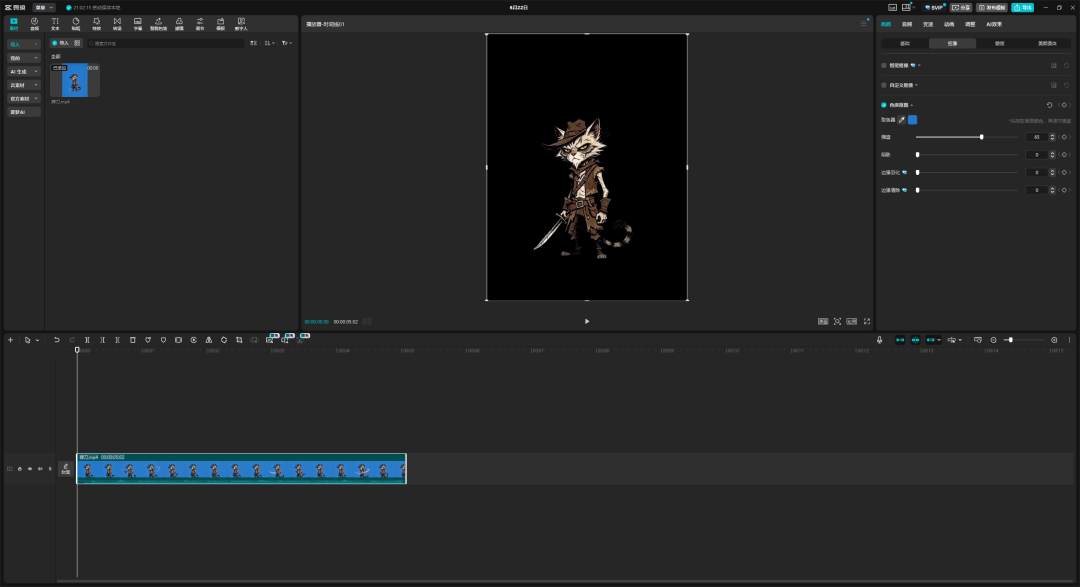Click the reverse playback icon in timeline toolbar
Screen dimensions: 1080x587
coord(194,340)
